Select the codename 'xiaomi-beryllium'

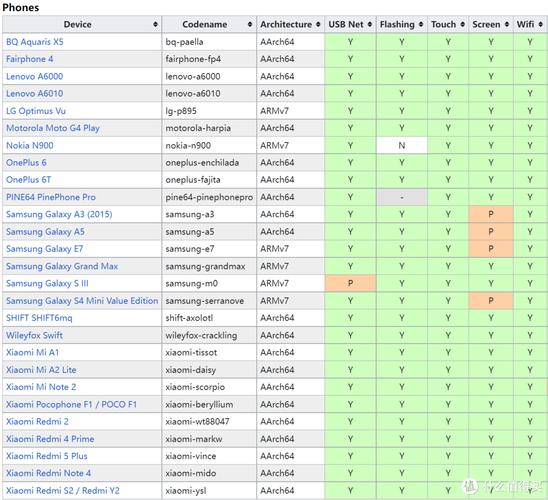[x=199, y=404]
